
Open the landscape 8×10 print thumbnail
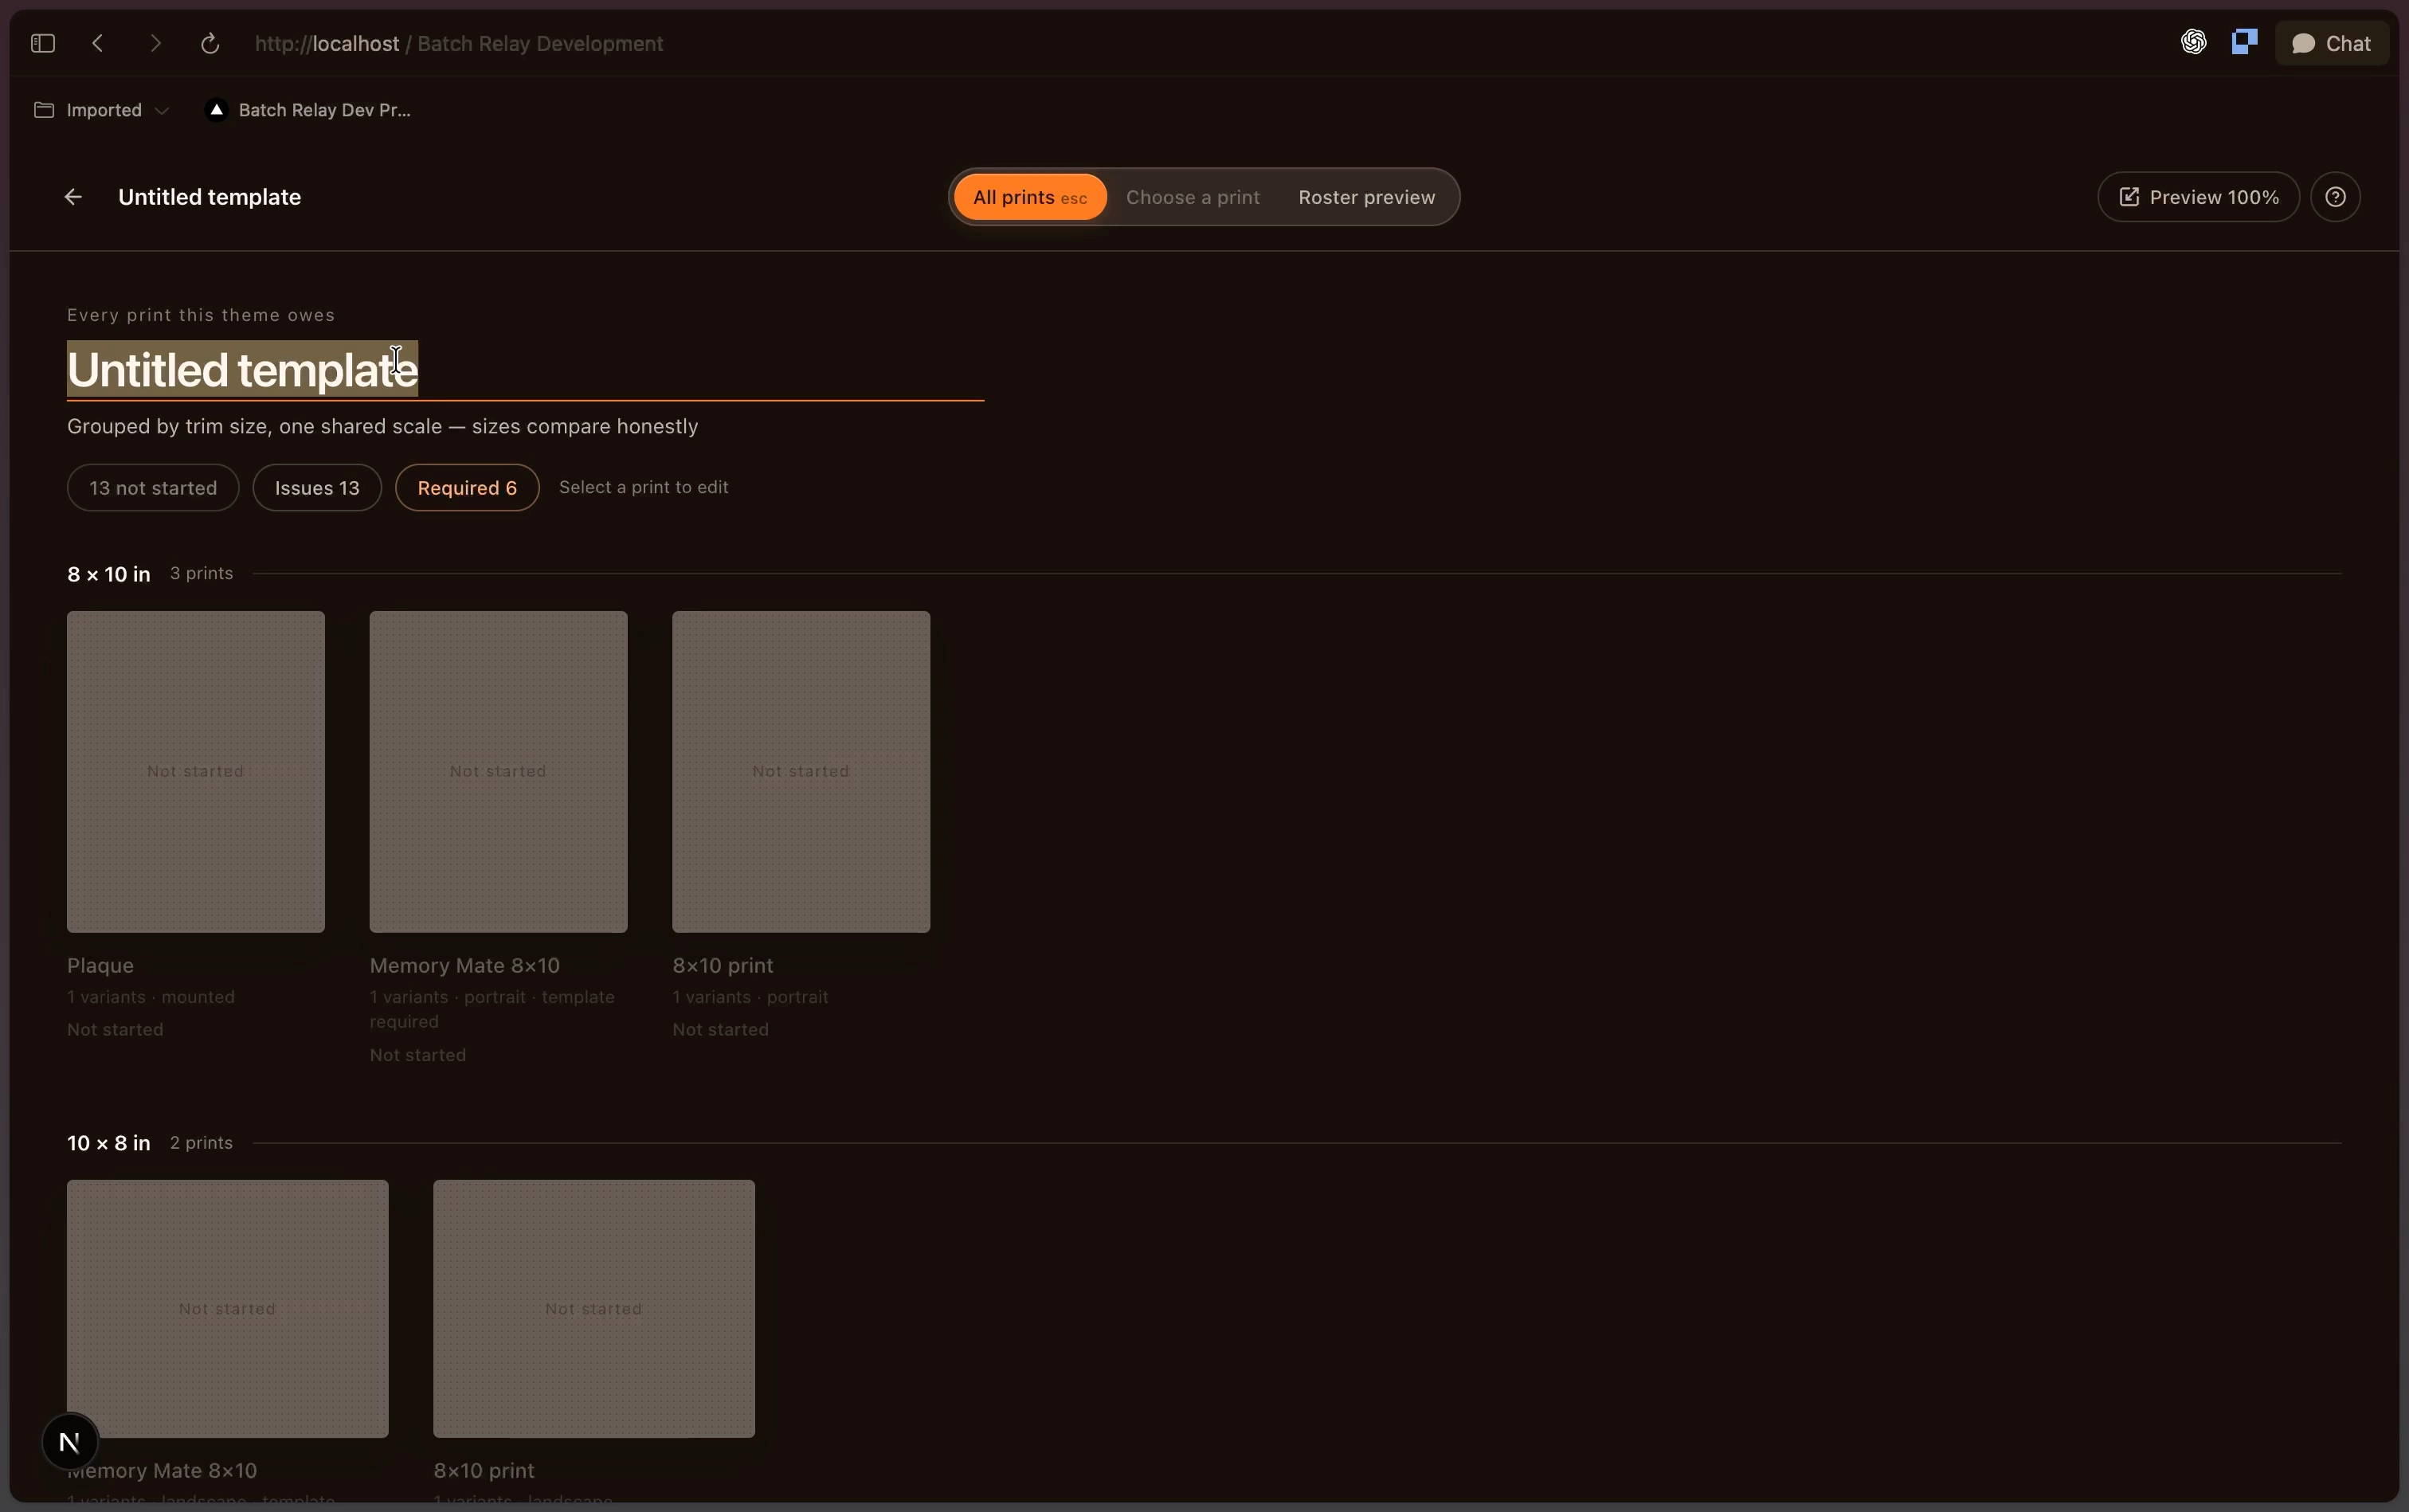tap(594, 1309)
